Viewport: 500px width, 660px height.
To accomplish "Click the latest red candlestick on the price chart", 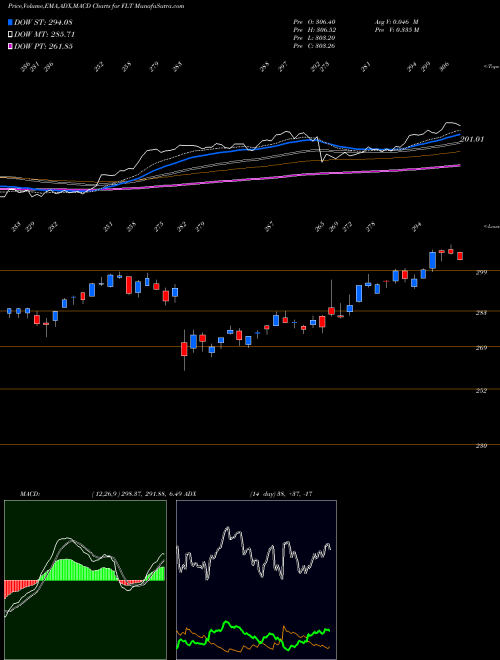I will 460,256.
